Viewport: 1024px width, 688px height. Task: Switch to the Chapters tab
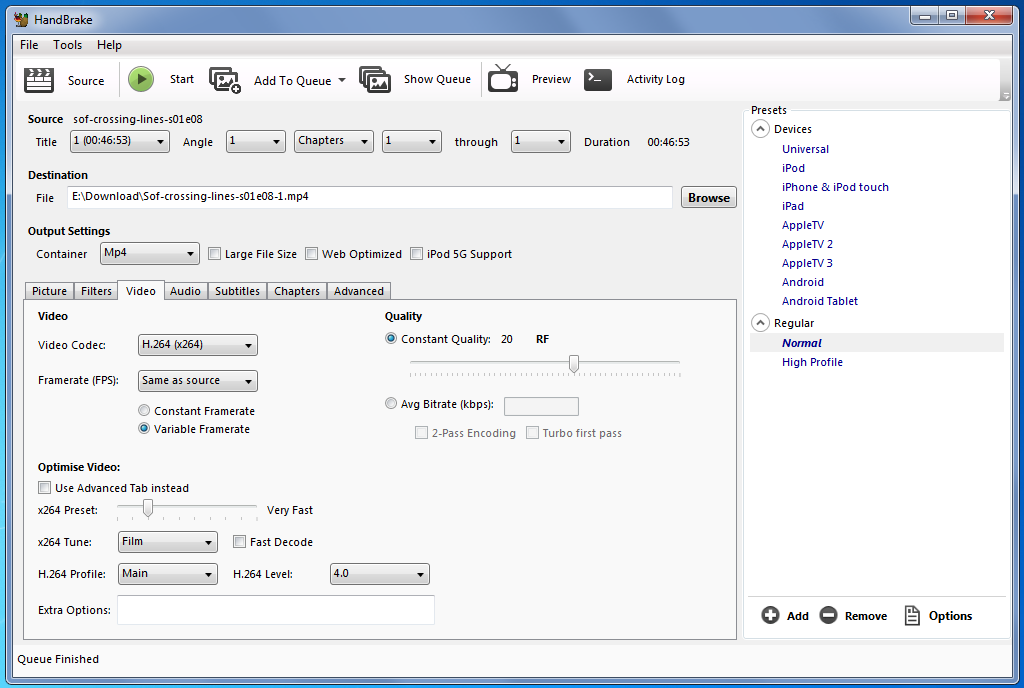tap(296, 291)
